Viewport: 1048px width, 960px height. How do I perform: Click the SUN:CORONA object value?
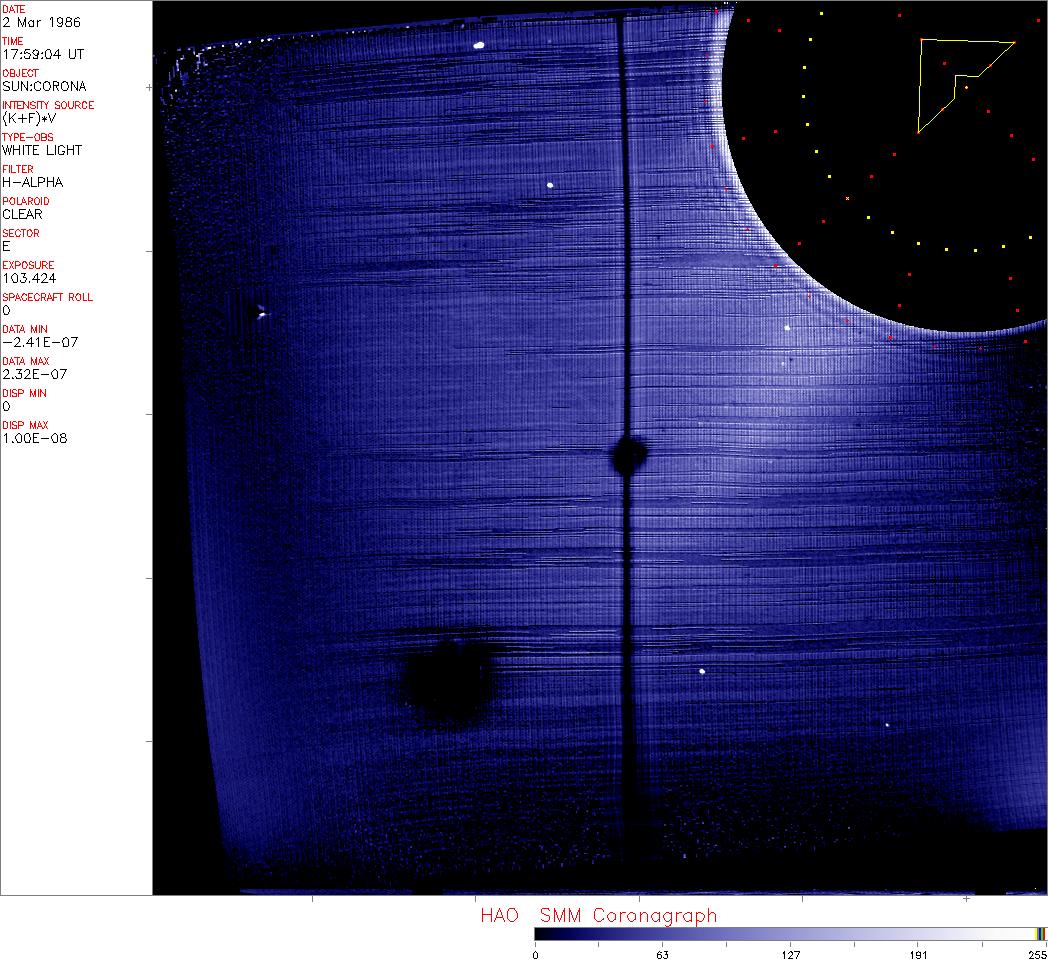click(44, 86)
